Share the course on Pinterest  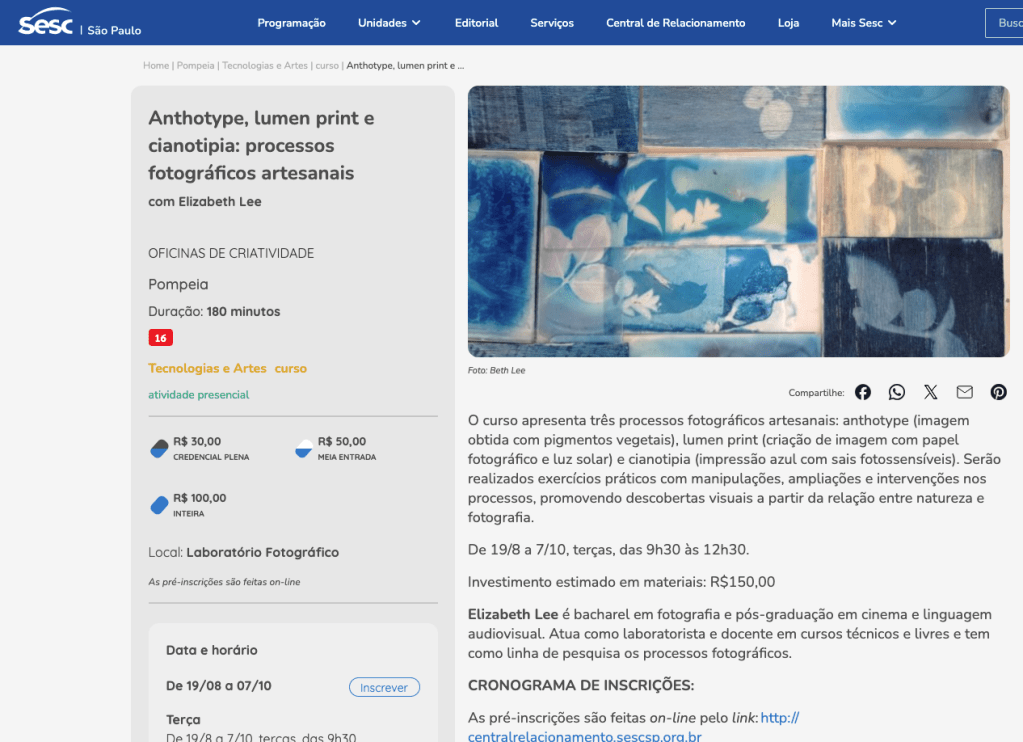tap(998, 392)
